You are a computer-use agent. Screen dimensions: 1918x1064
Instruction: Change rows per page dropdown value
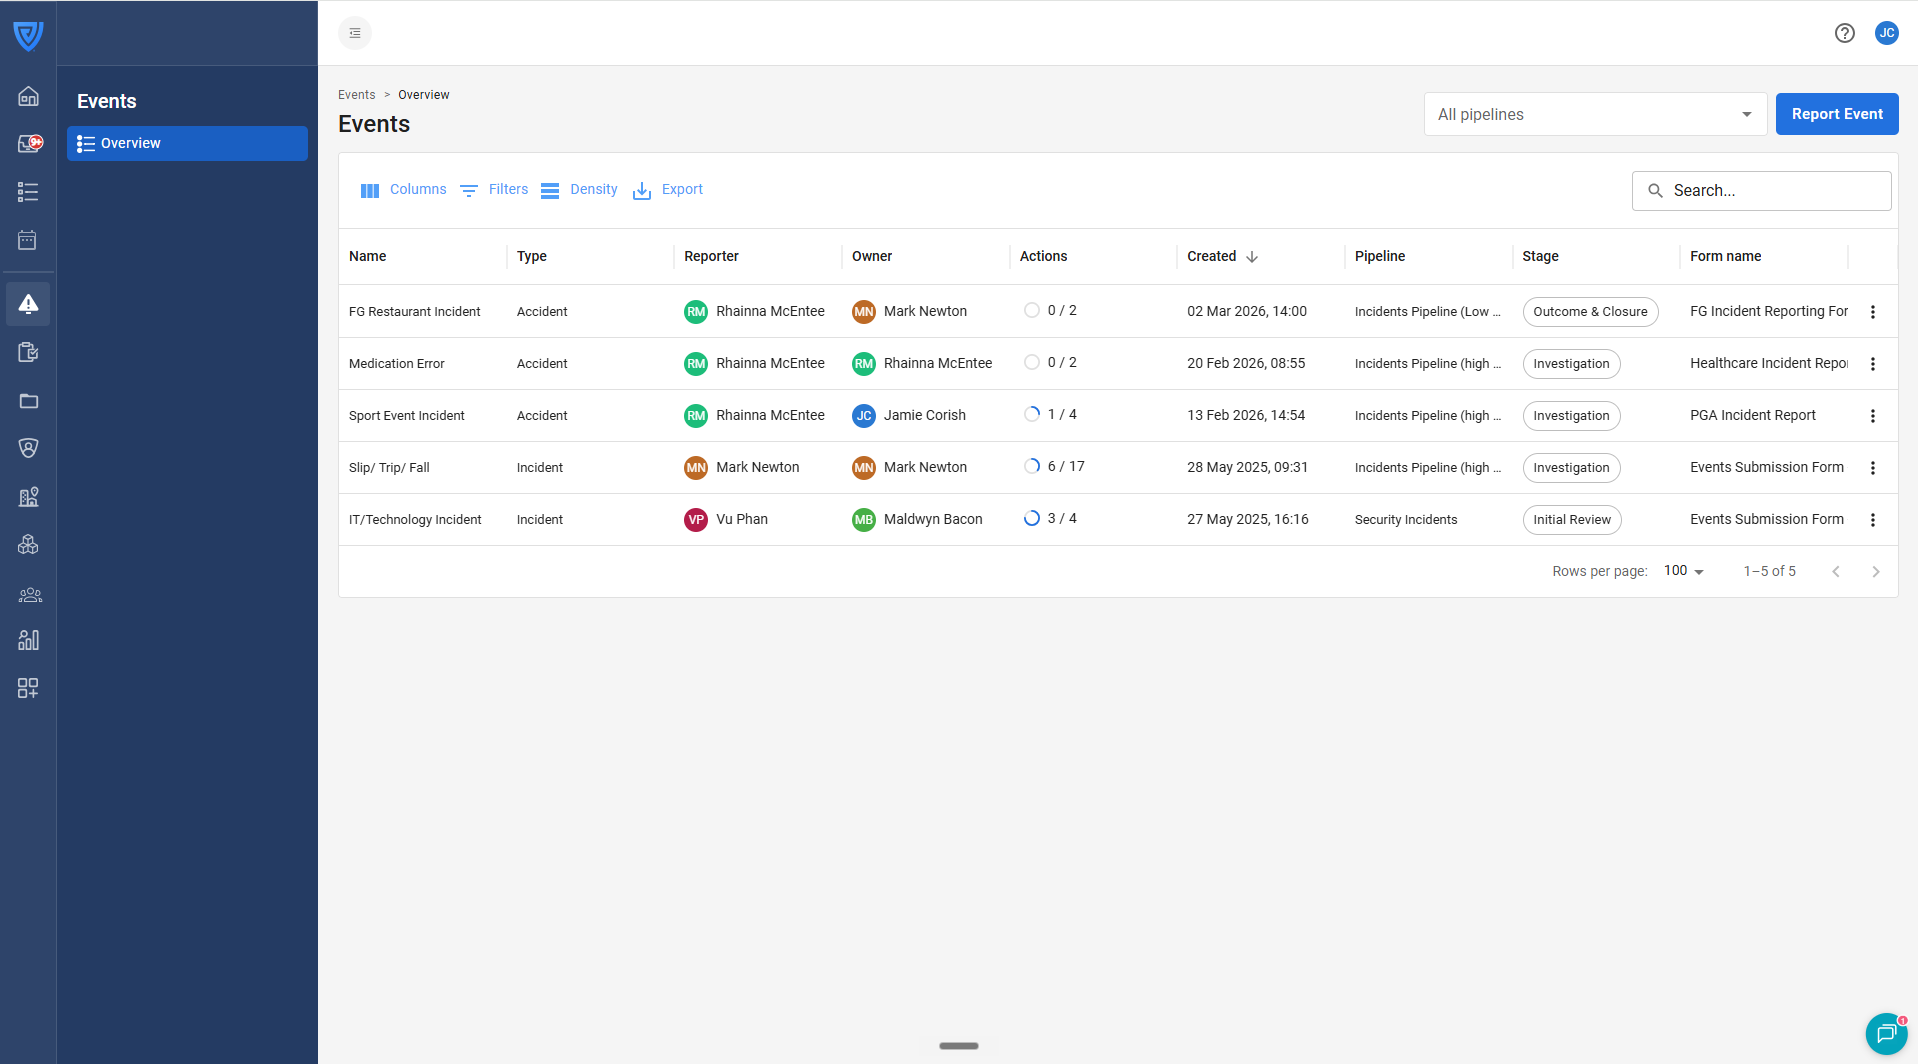[1684, 571]
